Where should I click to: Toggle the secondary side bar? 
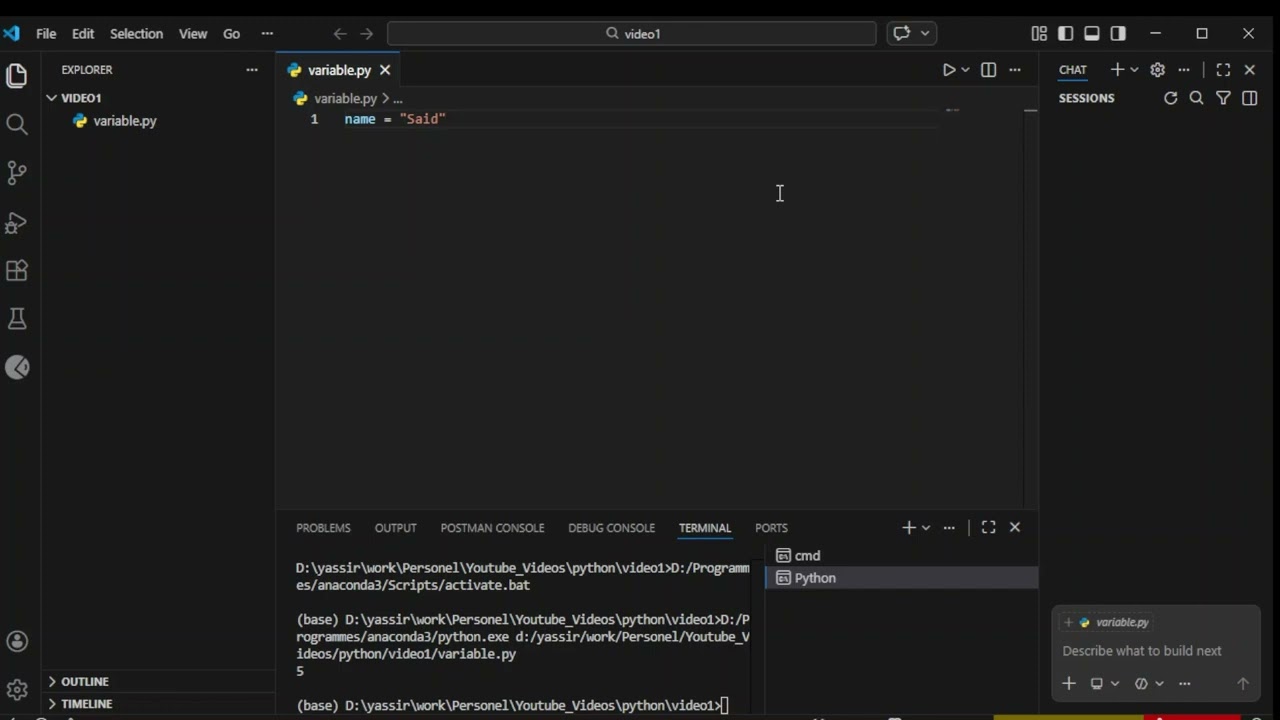click(1118, 33)
